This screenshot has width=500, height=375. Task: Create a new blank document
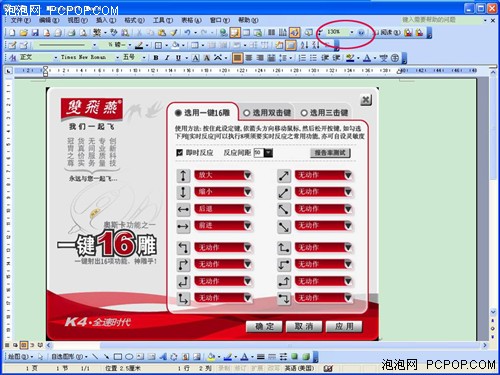pos(12,33)
